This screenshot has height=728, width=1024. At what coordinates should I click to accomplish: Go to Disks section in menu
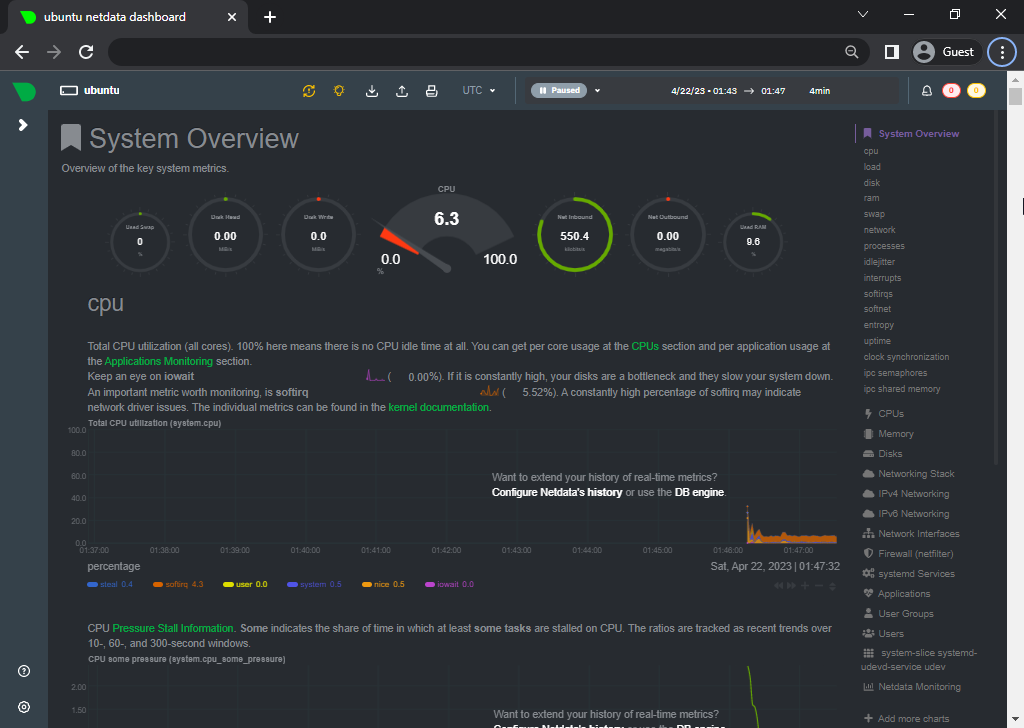click(x=883, y=454)
